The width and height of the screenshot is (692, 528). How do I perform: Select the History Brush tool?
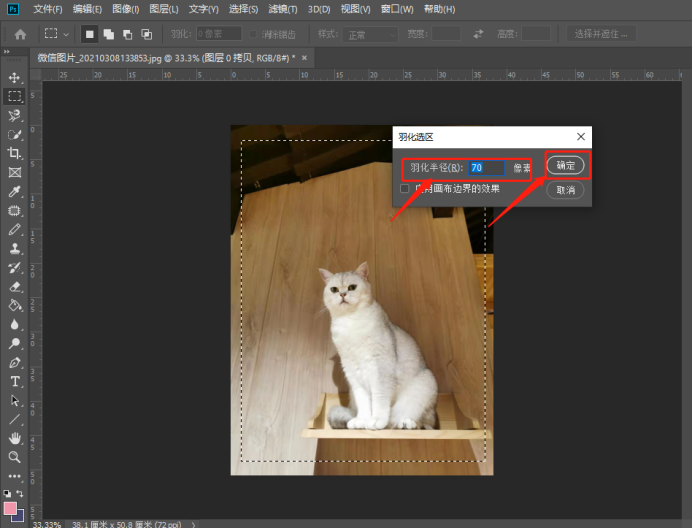click(x=14, y=268)
